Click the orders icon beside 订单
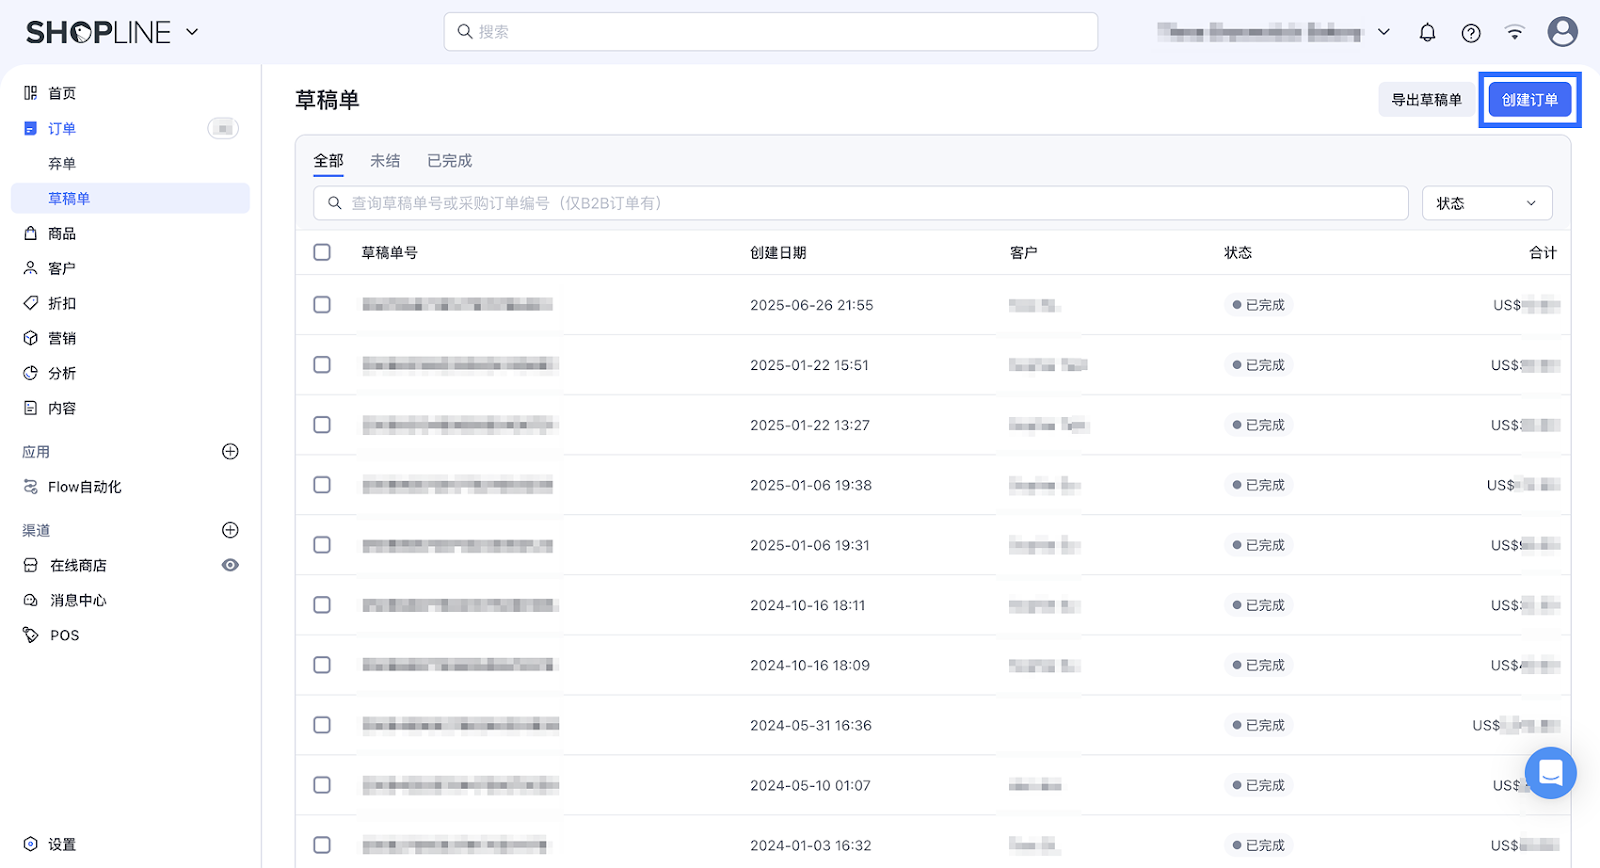1600x868 pixels. pyautogui.click(x=31, y=128)
